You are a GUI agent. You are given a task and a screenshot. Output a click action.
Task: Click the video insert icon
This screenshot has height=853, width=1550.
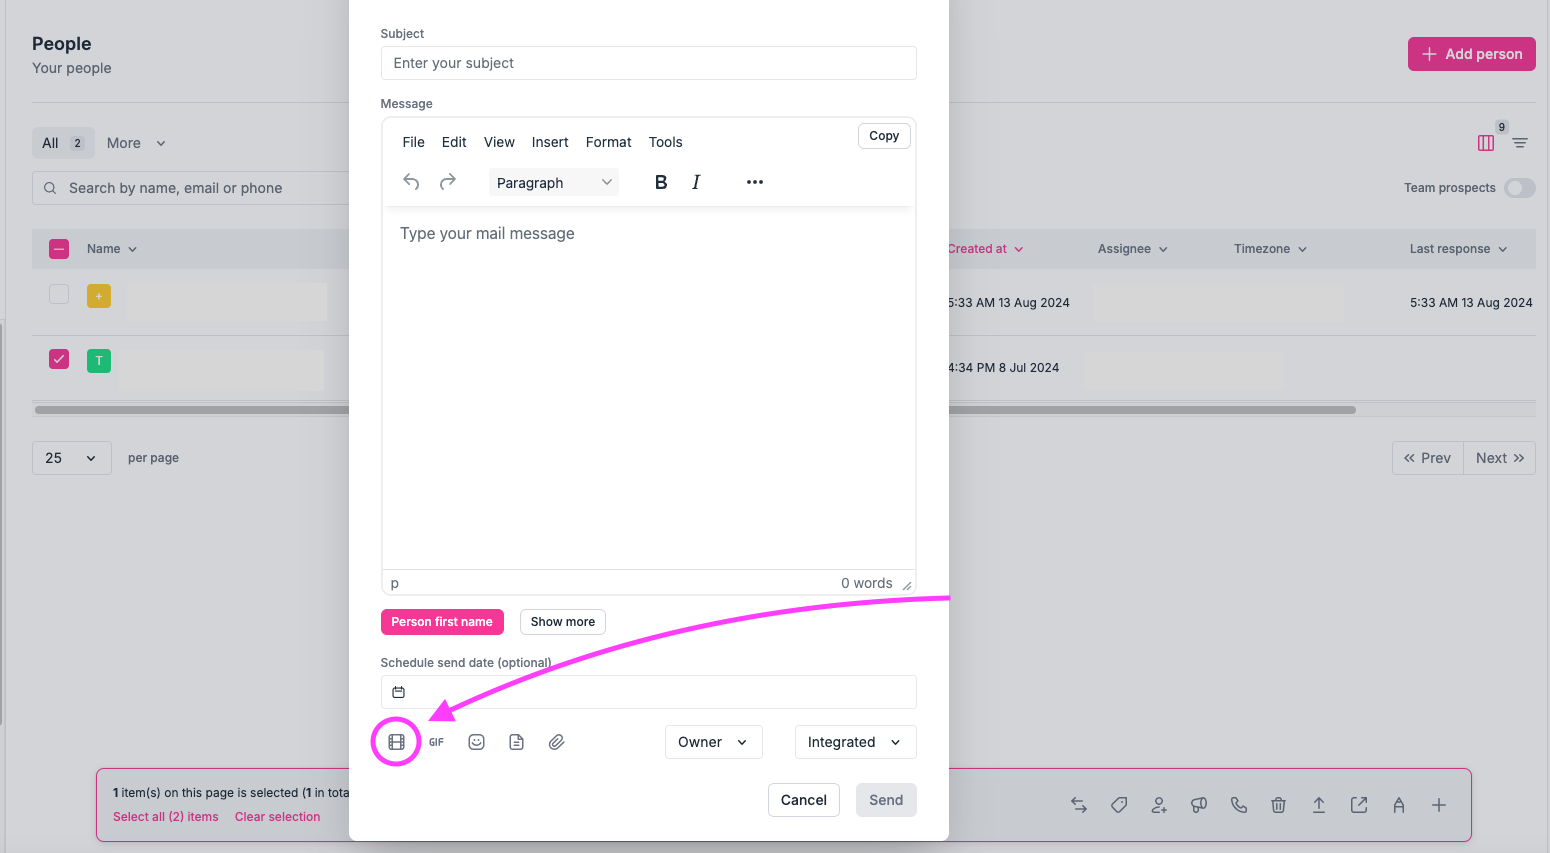(396, 742)
